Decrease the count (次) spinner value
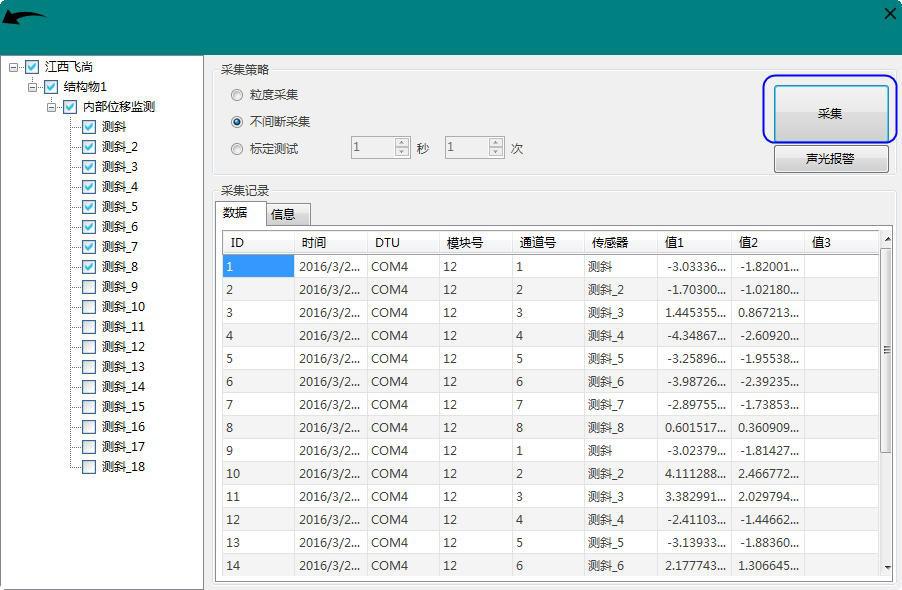The height and width of the screenshot is (590, 902). point(496,152)
